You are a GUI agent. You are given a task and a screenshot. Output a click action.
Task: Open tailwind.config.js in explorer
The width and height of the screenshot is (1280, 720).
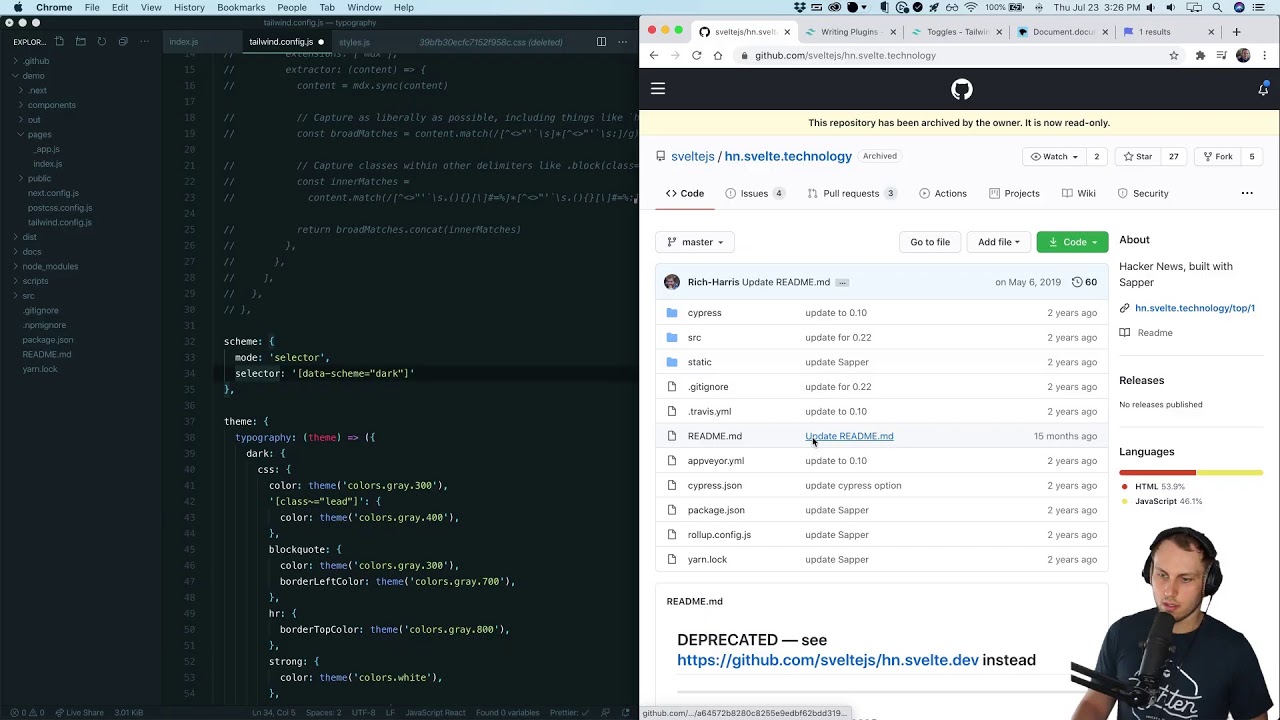pyautogui.click(x=60, y=223)
